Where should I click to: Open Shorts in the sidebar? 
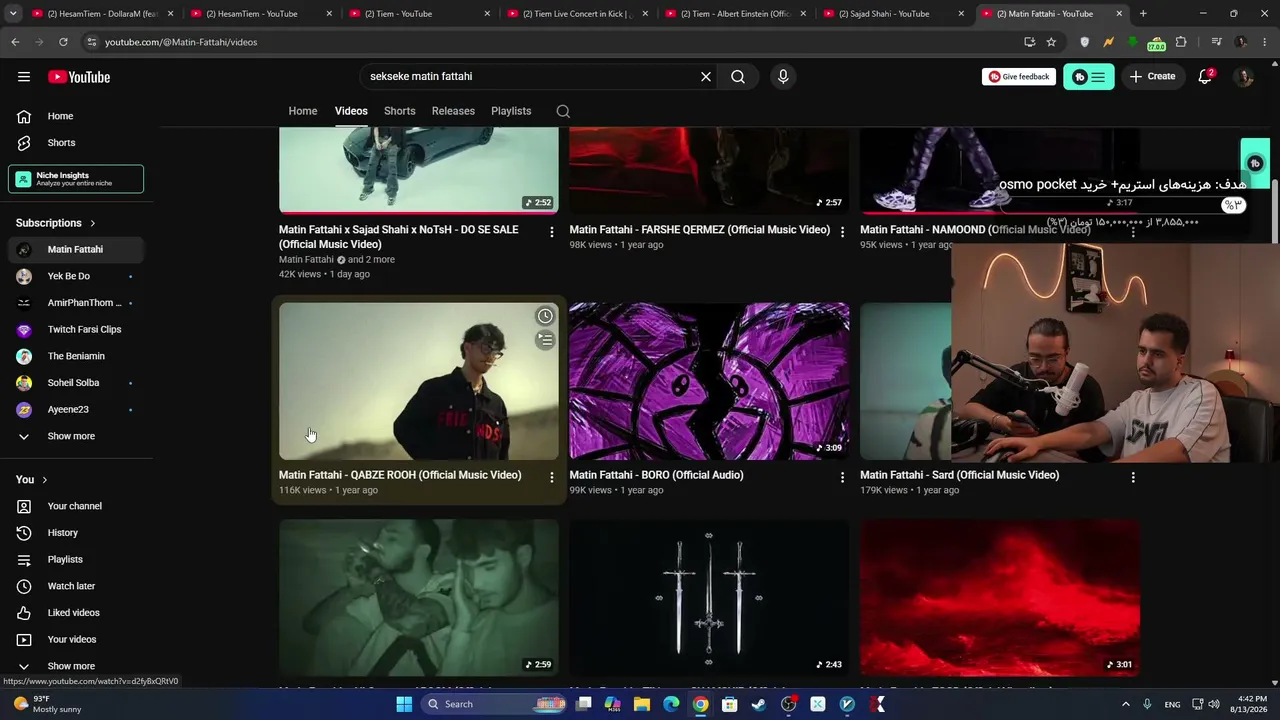pyautogui.click(x=76, y=143)
